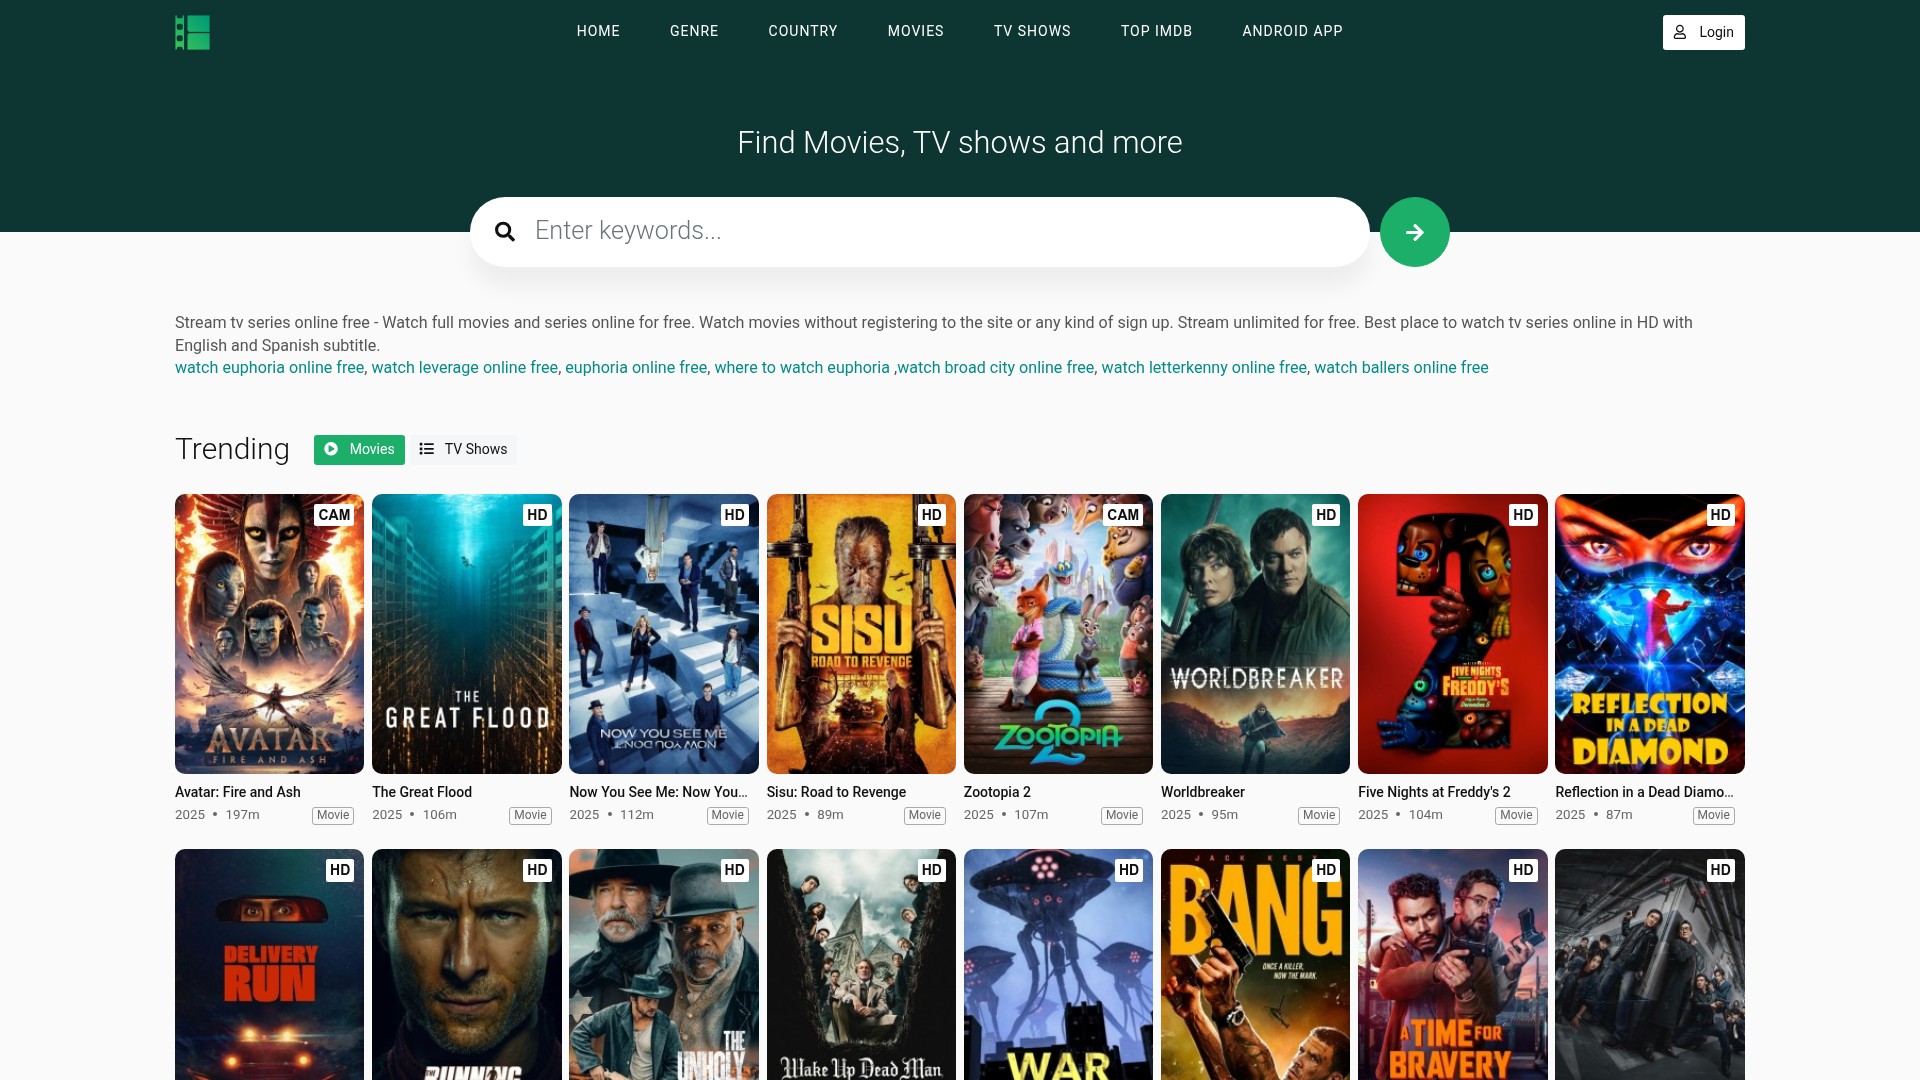Viewport: 1920px width, 1080px height.
Task: Open the COUNTRY menu
Action: pos(803,31)
